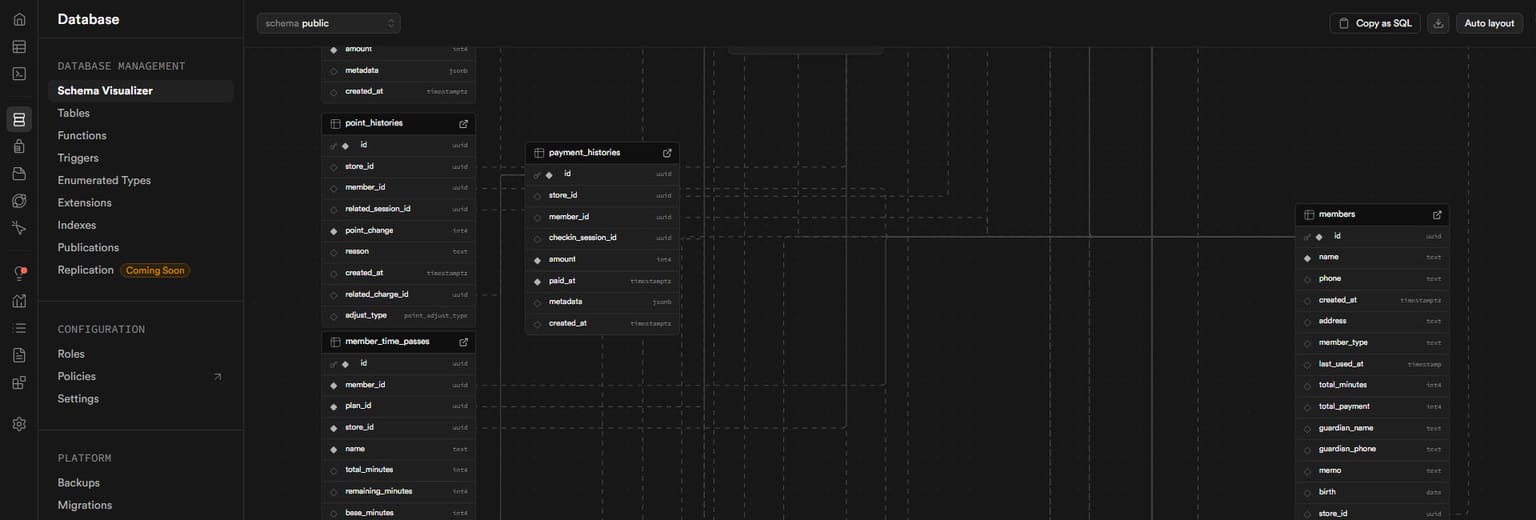Image resolution: width=1536 pixels, height=520 pixels.
Task: Click birth column in members table
Action: [x=1372, y=492]
